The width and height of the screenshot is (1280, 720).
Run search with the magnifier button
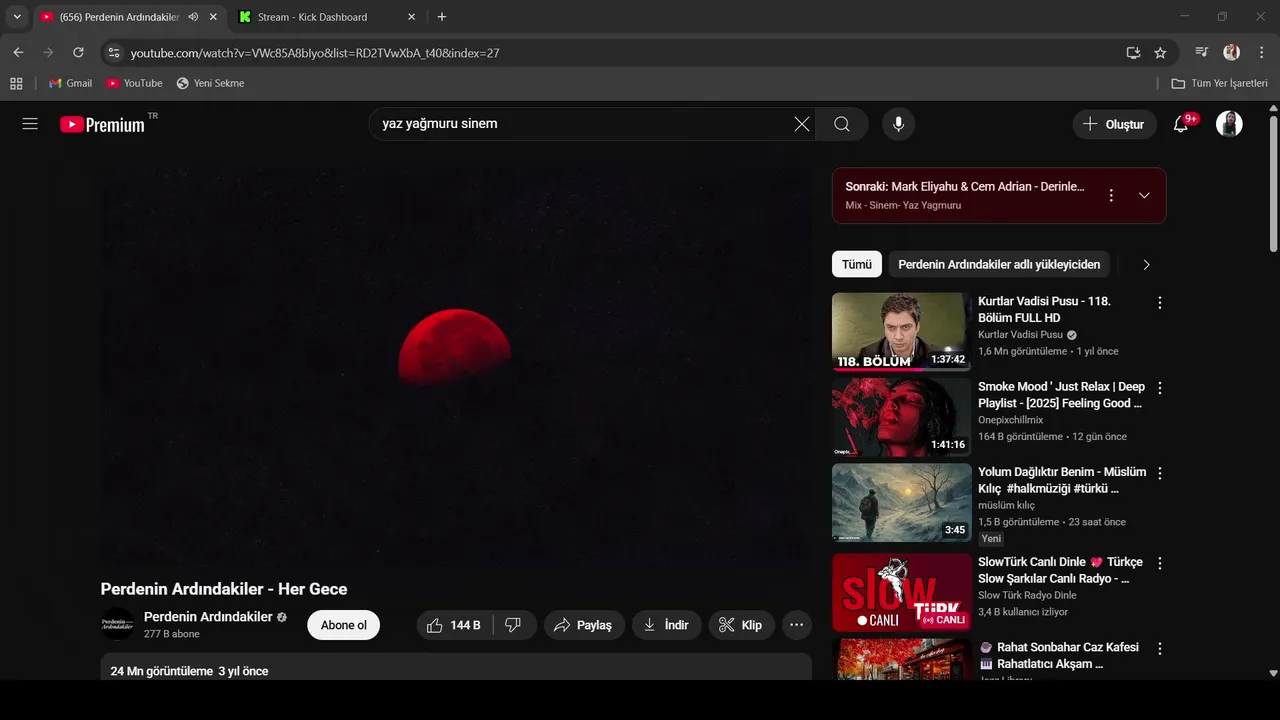(842, 124)
